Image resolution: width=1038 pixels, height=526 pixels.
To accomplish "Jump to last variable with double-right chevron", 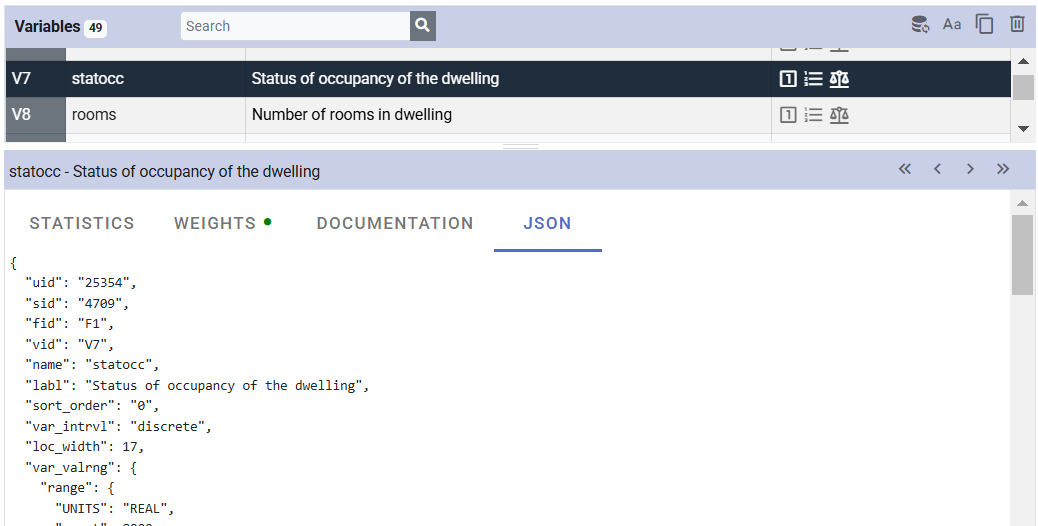I will click(1003, 170).
